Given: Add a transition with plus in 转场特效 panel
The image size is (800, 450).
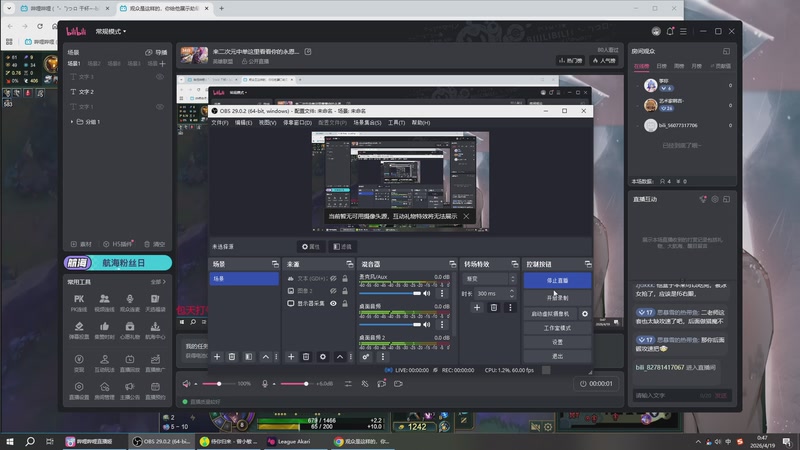Looking at the screenshot, I should point(477,308).
